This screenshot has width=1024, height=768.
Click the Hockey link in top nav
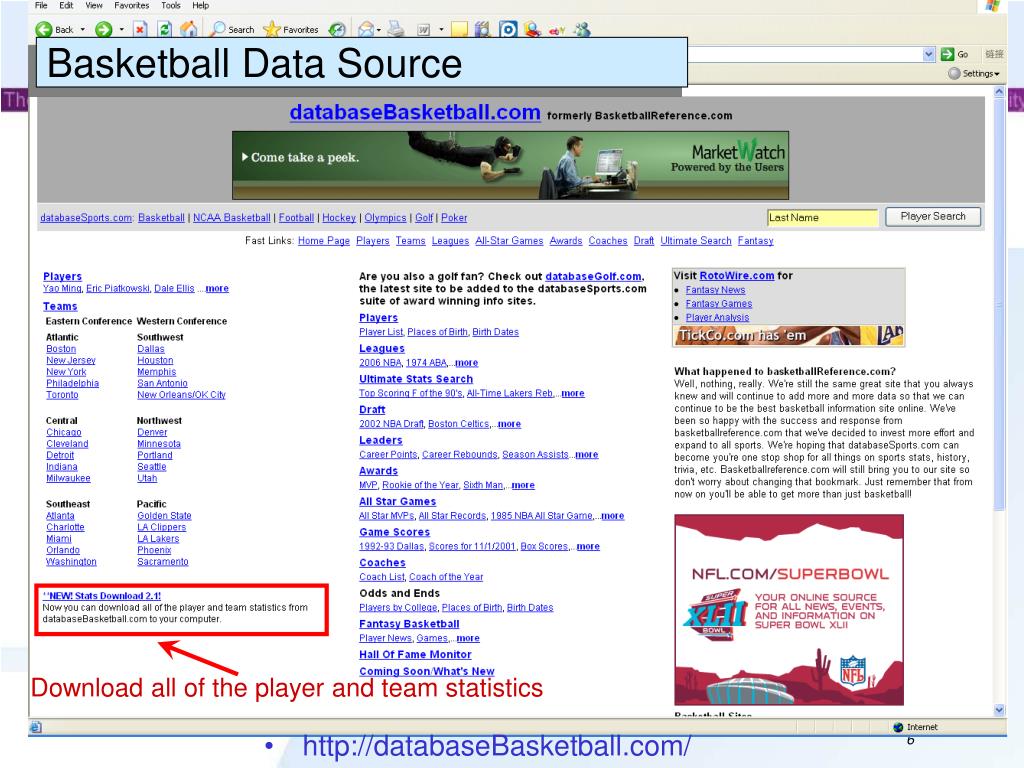coord(339,217)
